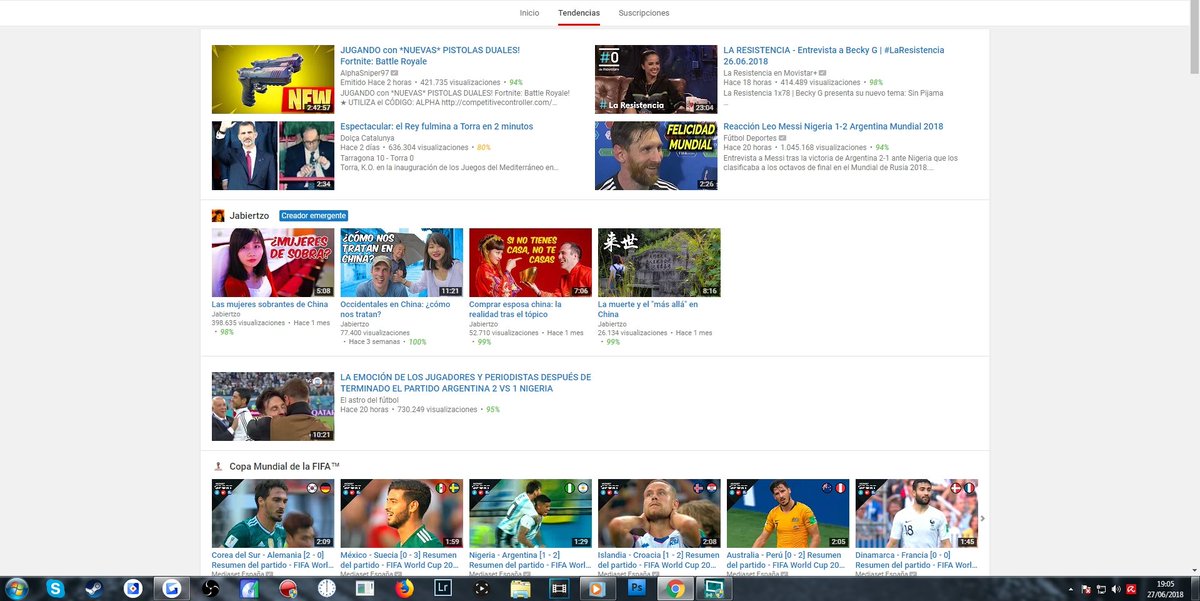
Task: Open the Windows Start menu
Action: [x=16, y=588]
